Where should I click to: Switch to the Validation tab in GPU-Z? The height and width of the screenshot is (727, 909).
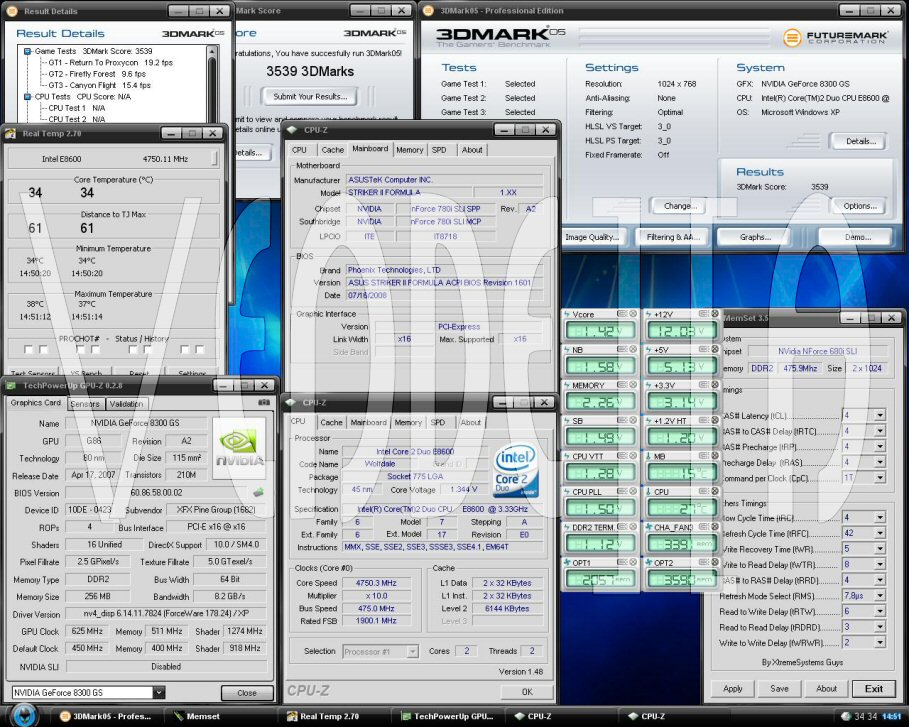tap(126, 404)
